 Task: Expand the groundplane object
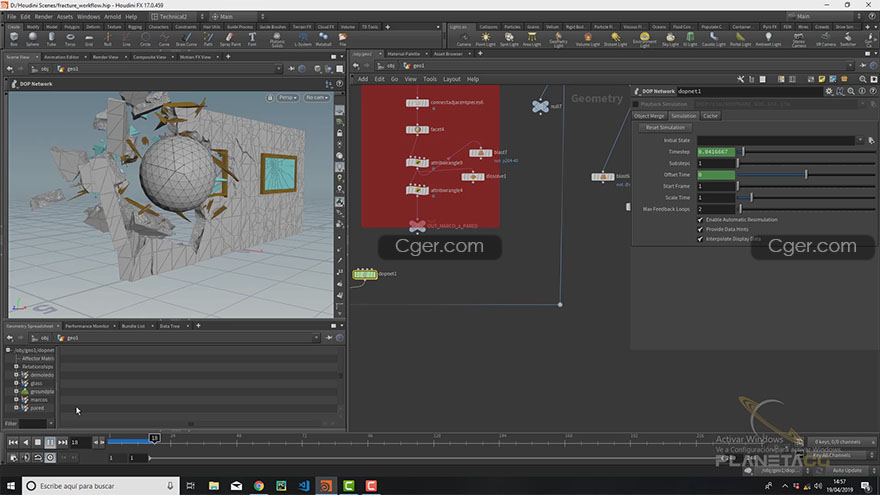click(16, 391)
